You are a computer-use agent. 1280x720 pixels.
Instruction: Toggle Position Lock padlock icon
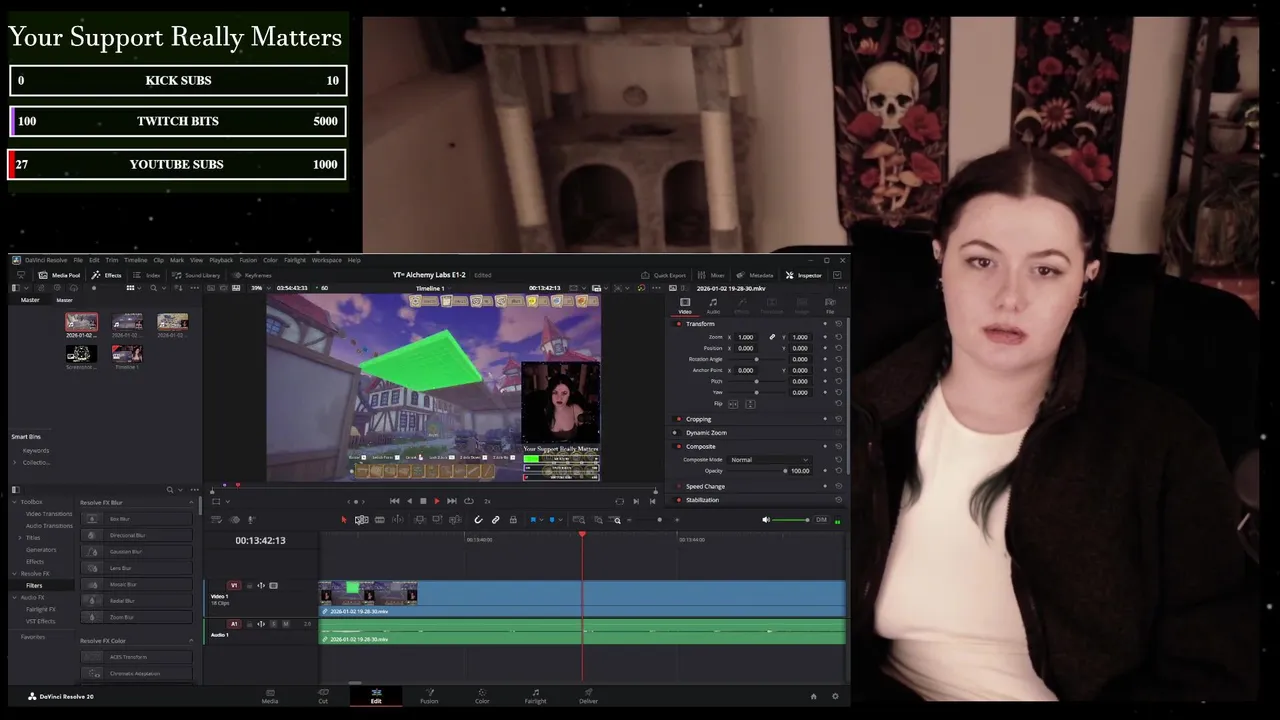513,520
